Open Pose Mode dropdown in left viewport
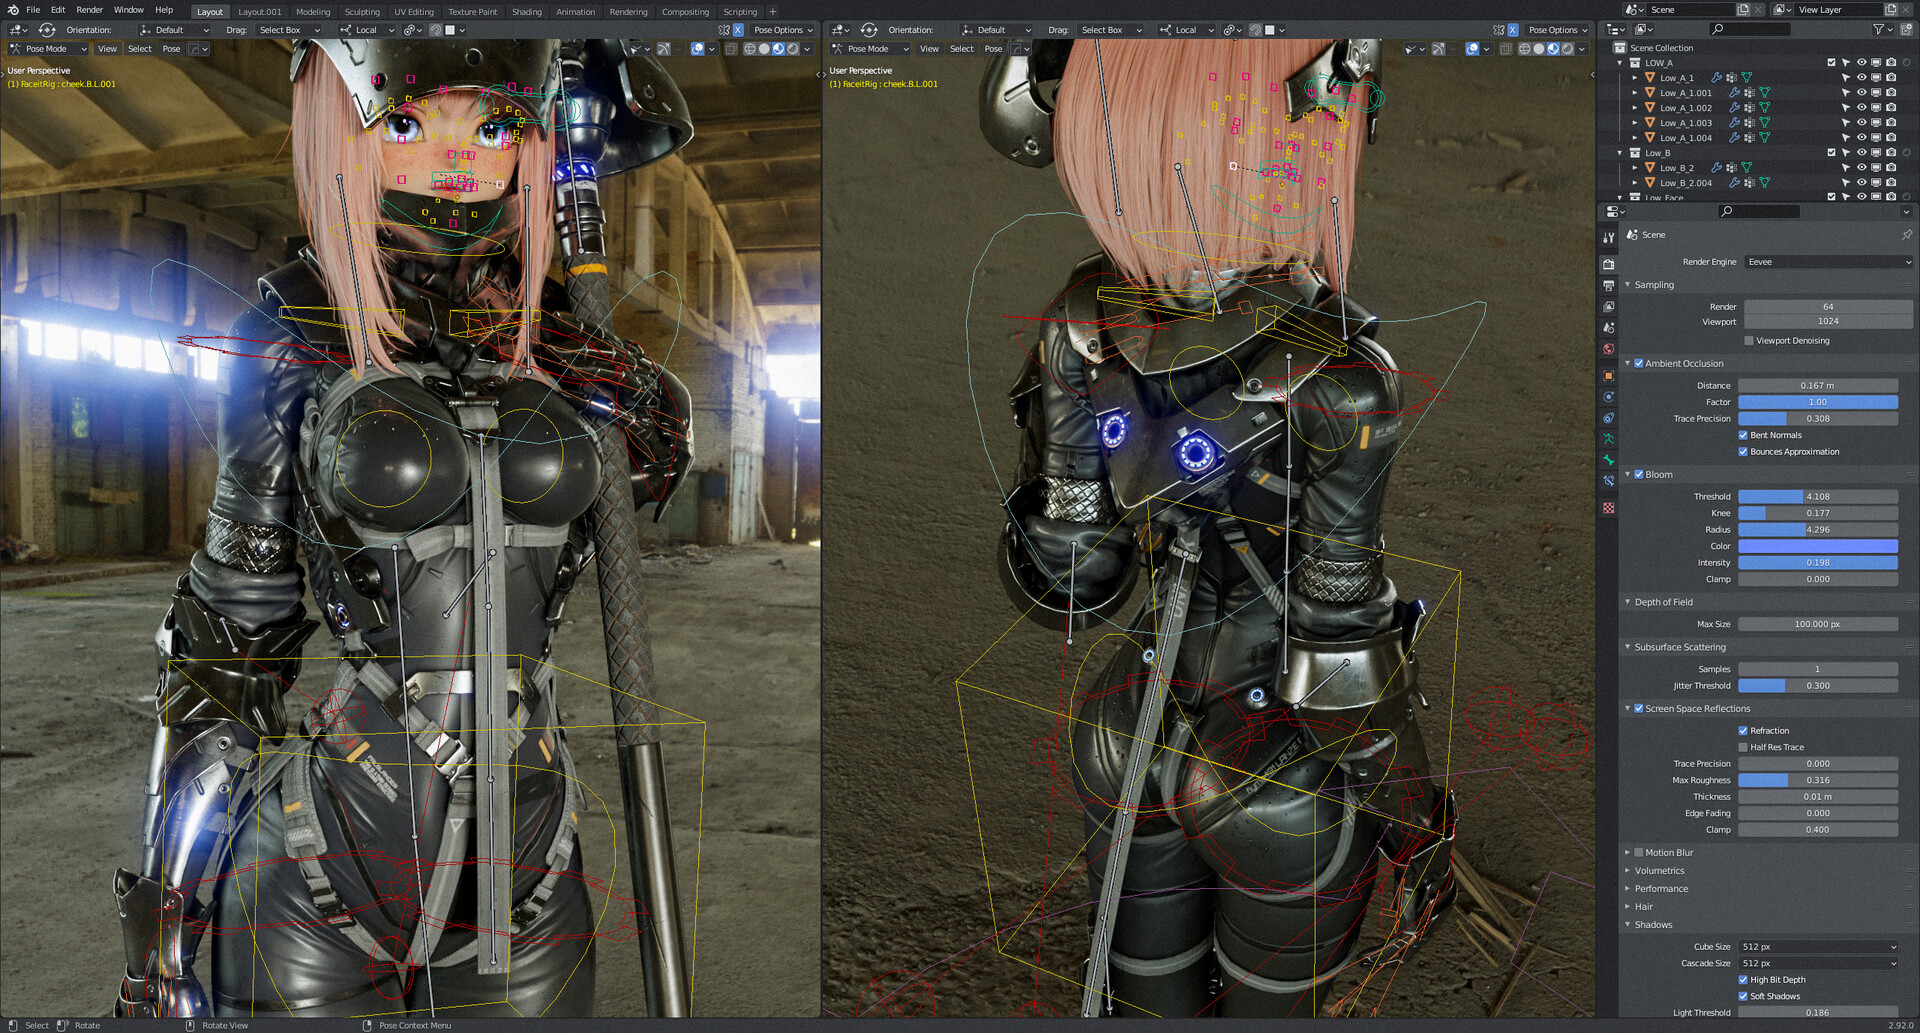1920x1033 pixels. point(48,48)
